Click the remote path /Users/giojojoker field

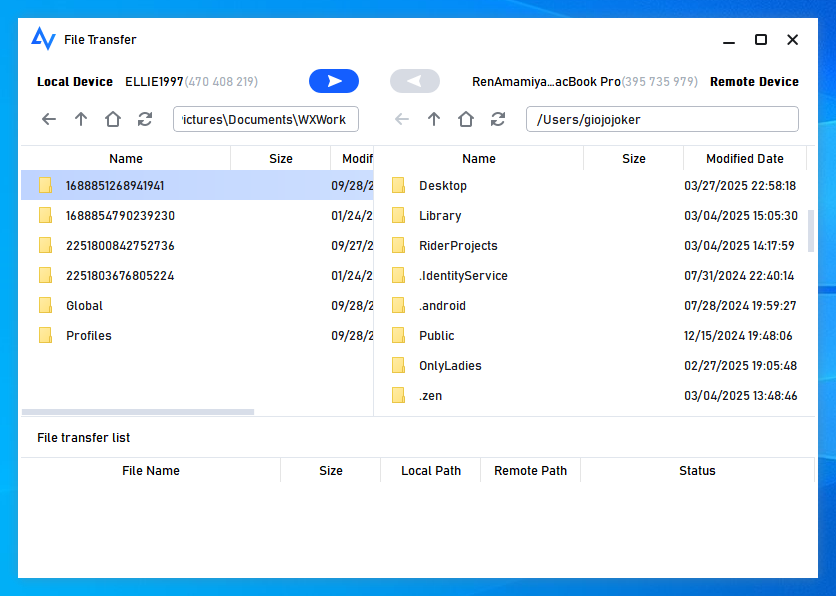coord(662,120)
